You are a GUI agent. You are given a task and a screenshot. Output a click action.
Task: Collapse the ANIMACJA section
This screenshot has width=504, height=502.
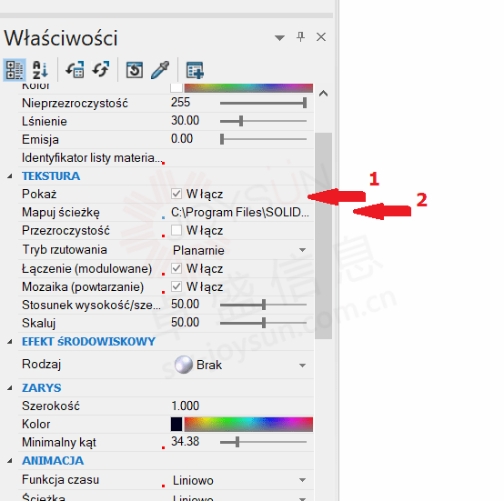point(10,461)
